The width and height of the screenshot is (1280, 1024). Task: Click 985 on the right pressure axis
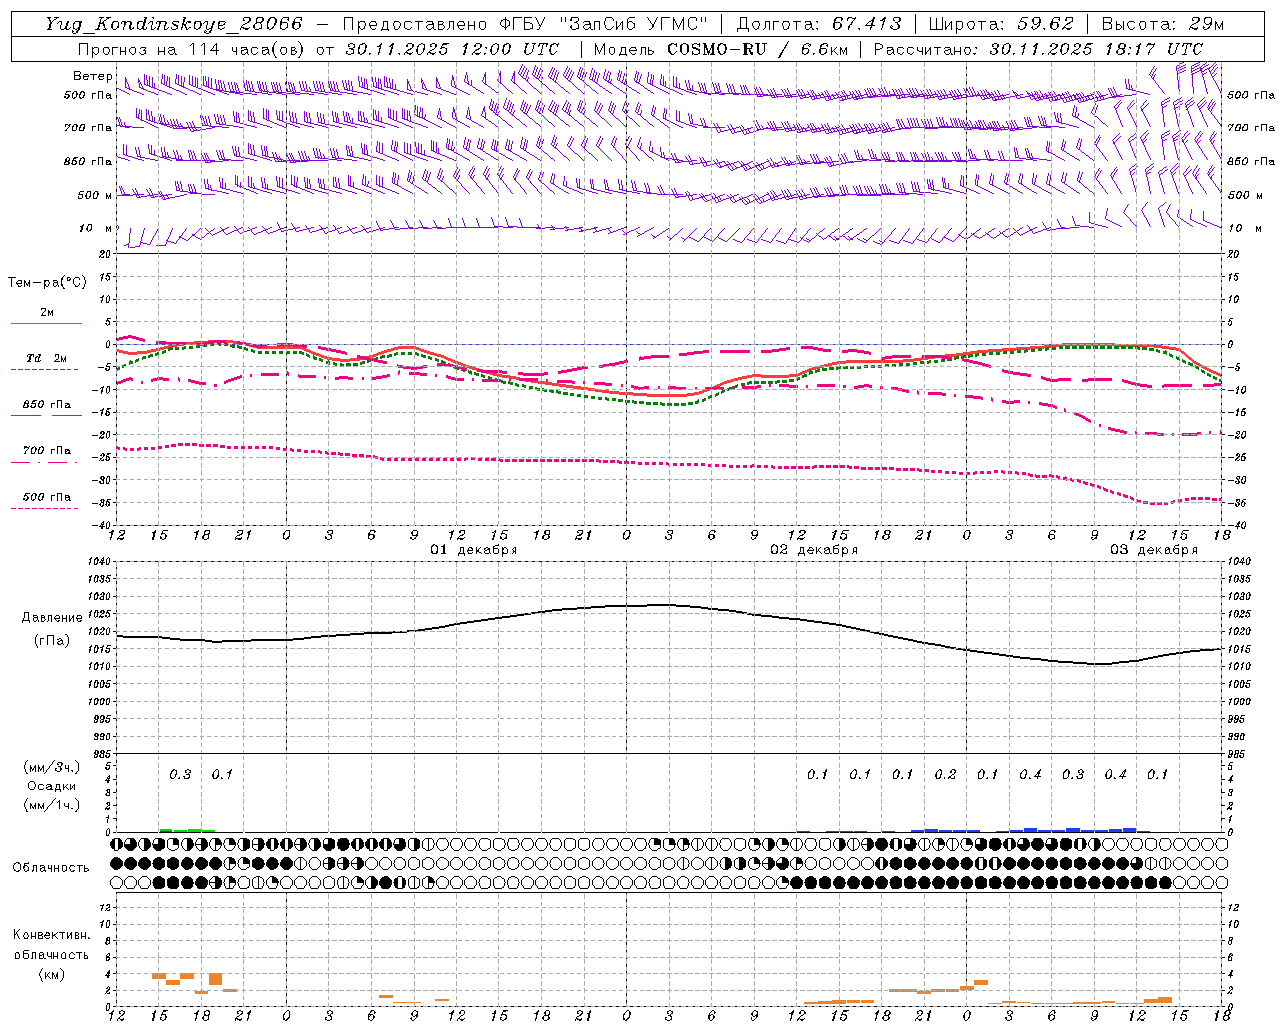1238,754
